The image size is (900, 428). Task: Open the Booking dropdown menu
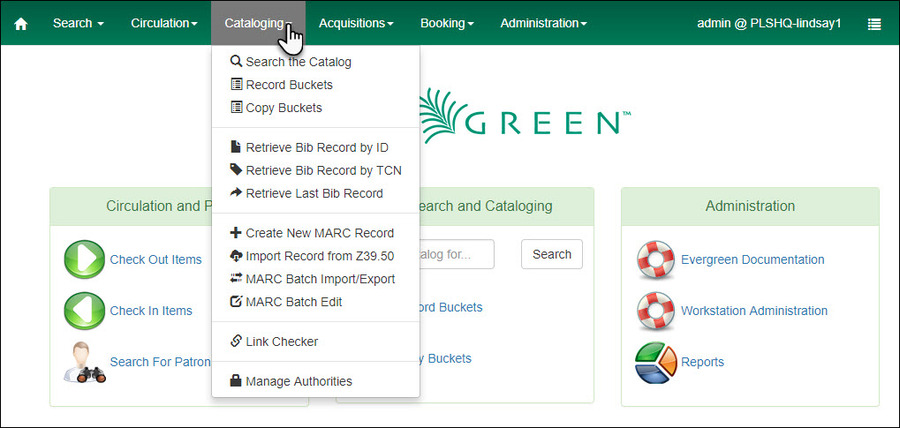(x=447, y=24)
